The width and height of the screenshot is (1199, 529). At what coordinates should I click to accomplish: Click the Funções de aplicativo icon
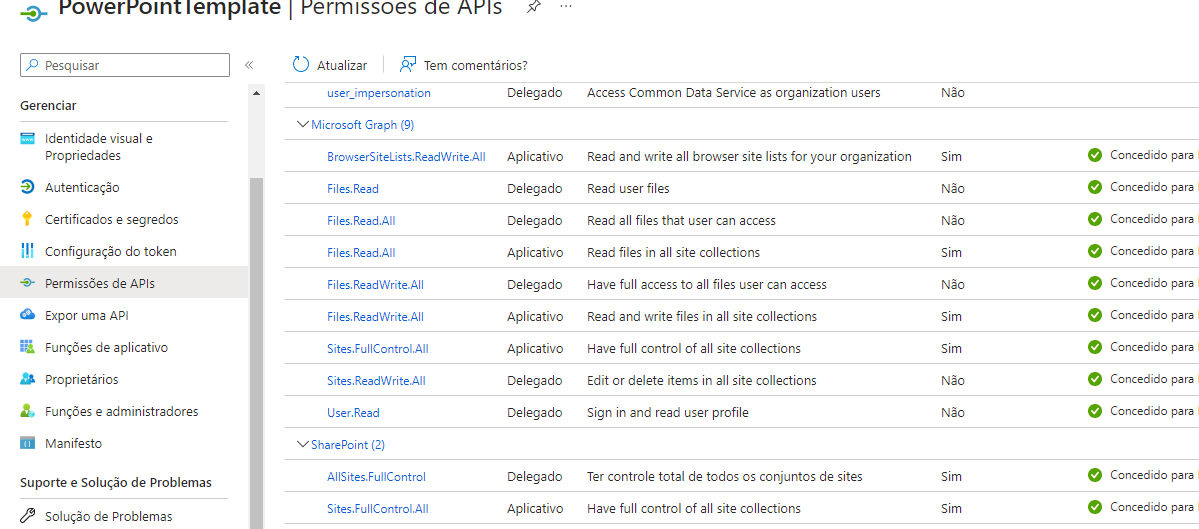[28, 347]
